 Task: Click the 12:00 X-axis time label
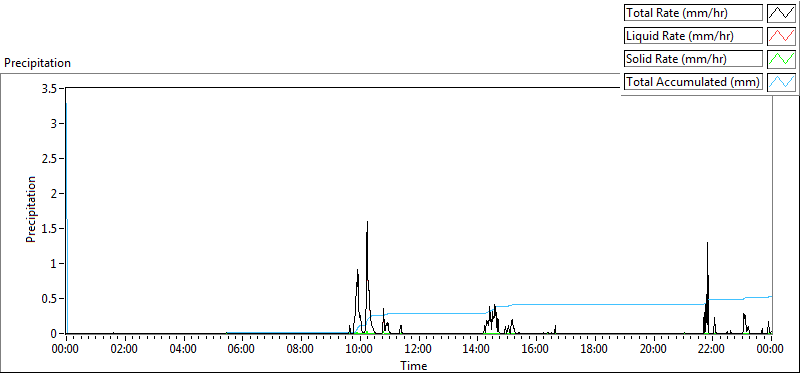pos(418,350)
